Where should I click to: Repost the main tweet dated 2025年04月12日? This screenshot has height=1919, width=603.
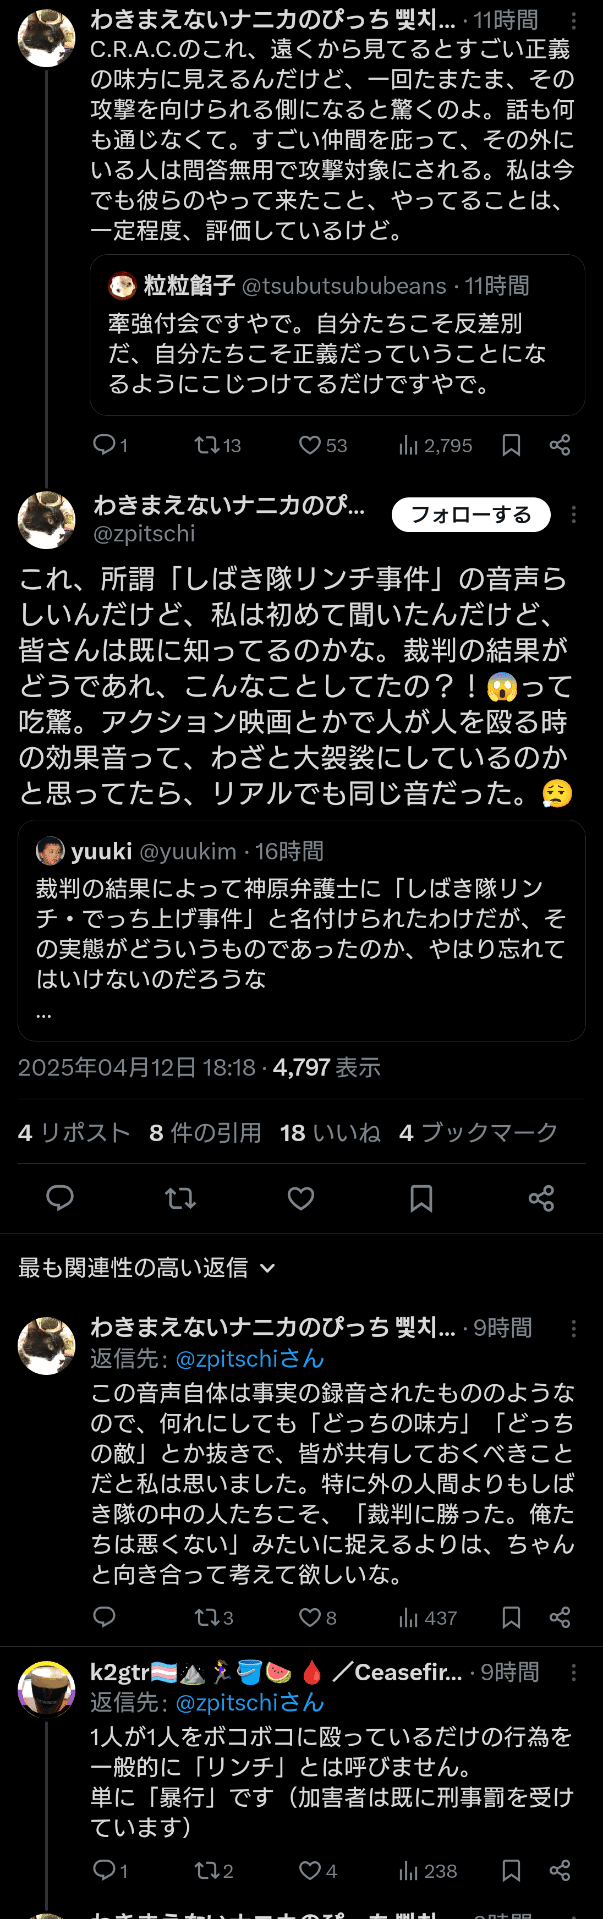[181, 1198]
